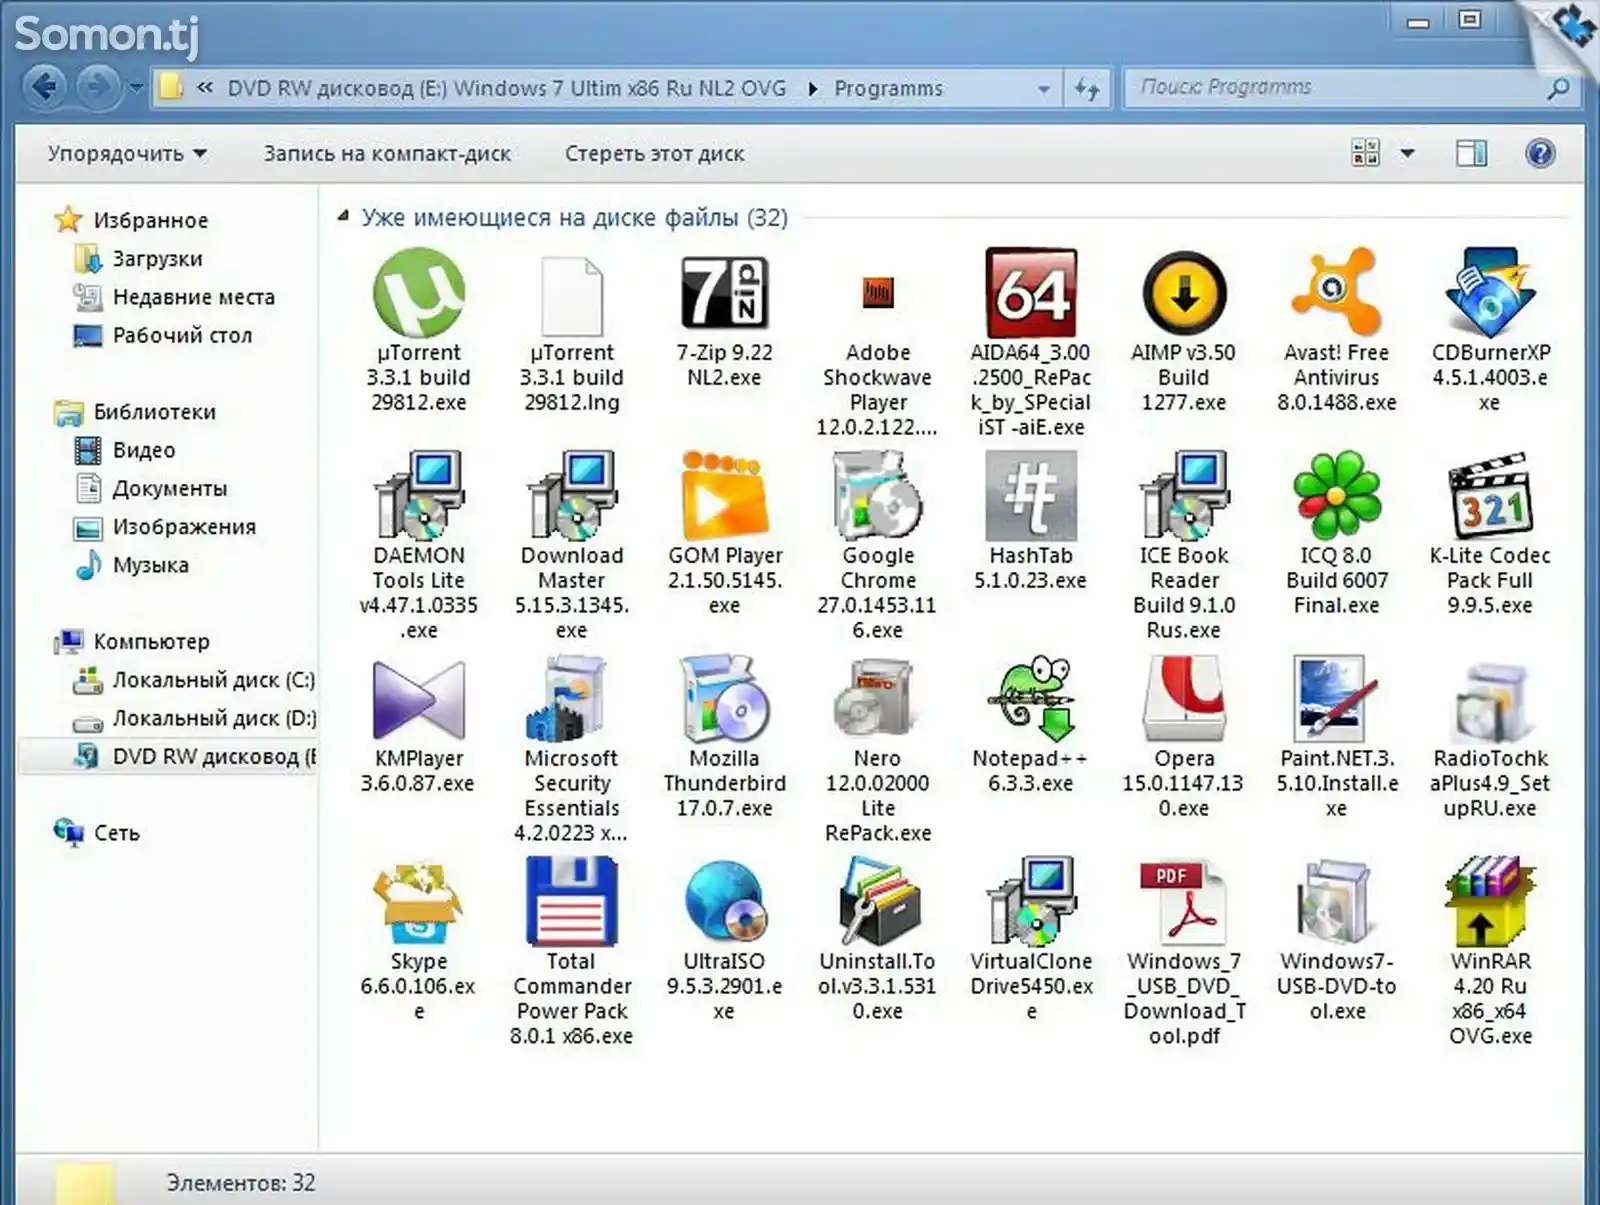Image resolution: width=1600 pixels, height=1205 pixels.
Task: Click Запись на компакт-диск button
Action: click(387, 154)
